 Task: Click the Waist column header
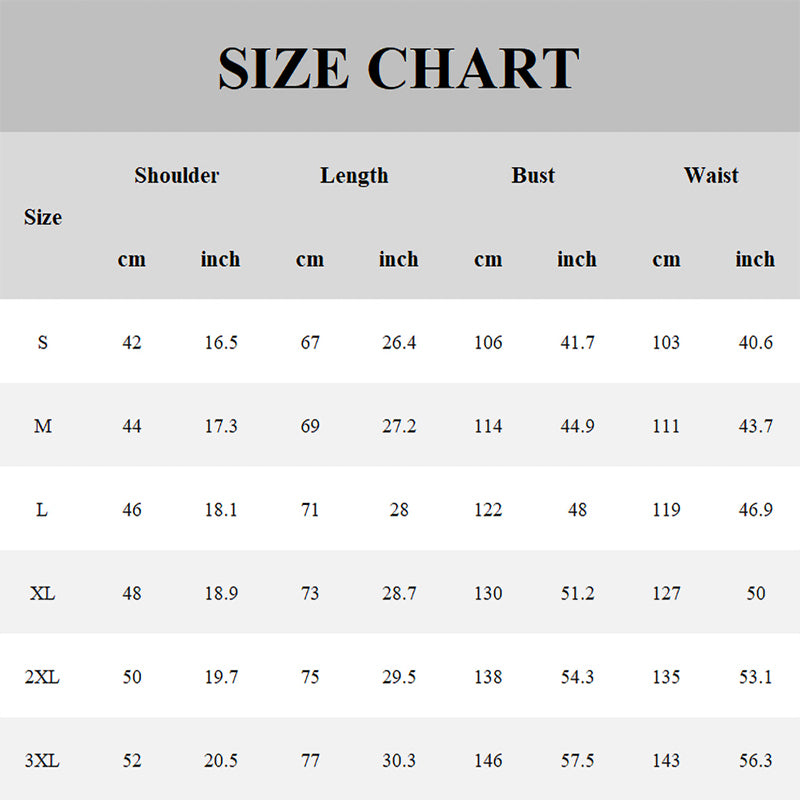(x=711, y=176)
